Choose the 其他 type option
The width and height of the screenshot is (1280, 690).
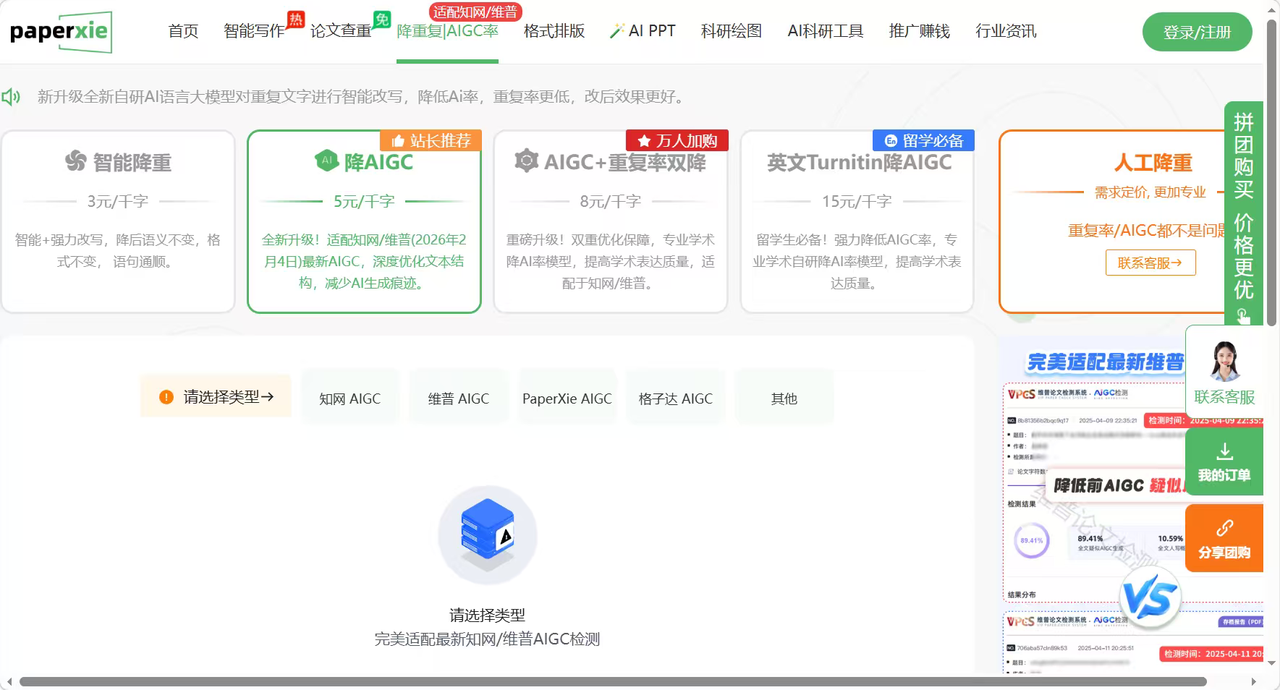[x=784, y=398]
